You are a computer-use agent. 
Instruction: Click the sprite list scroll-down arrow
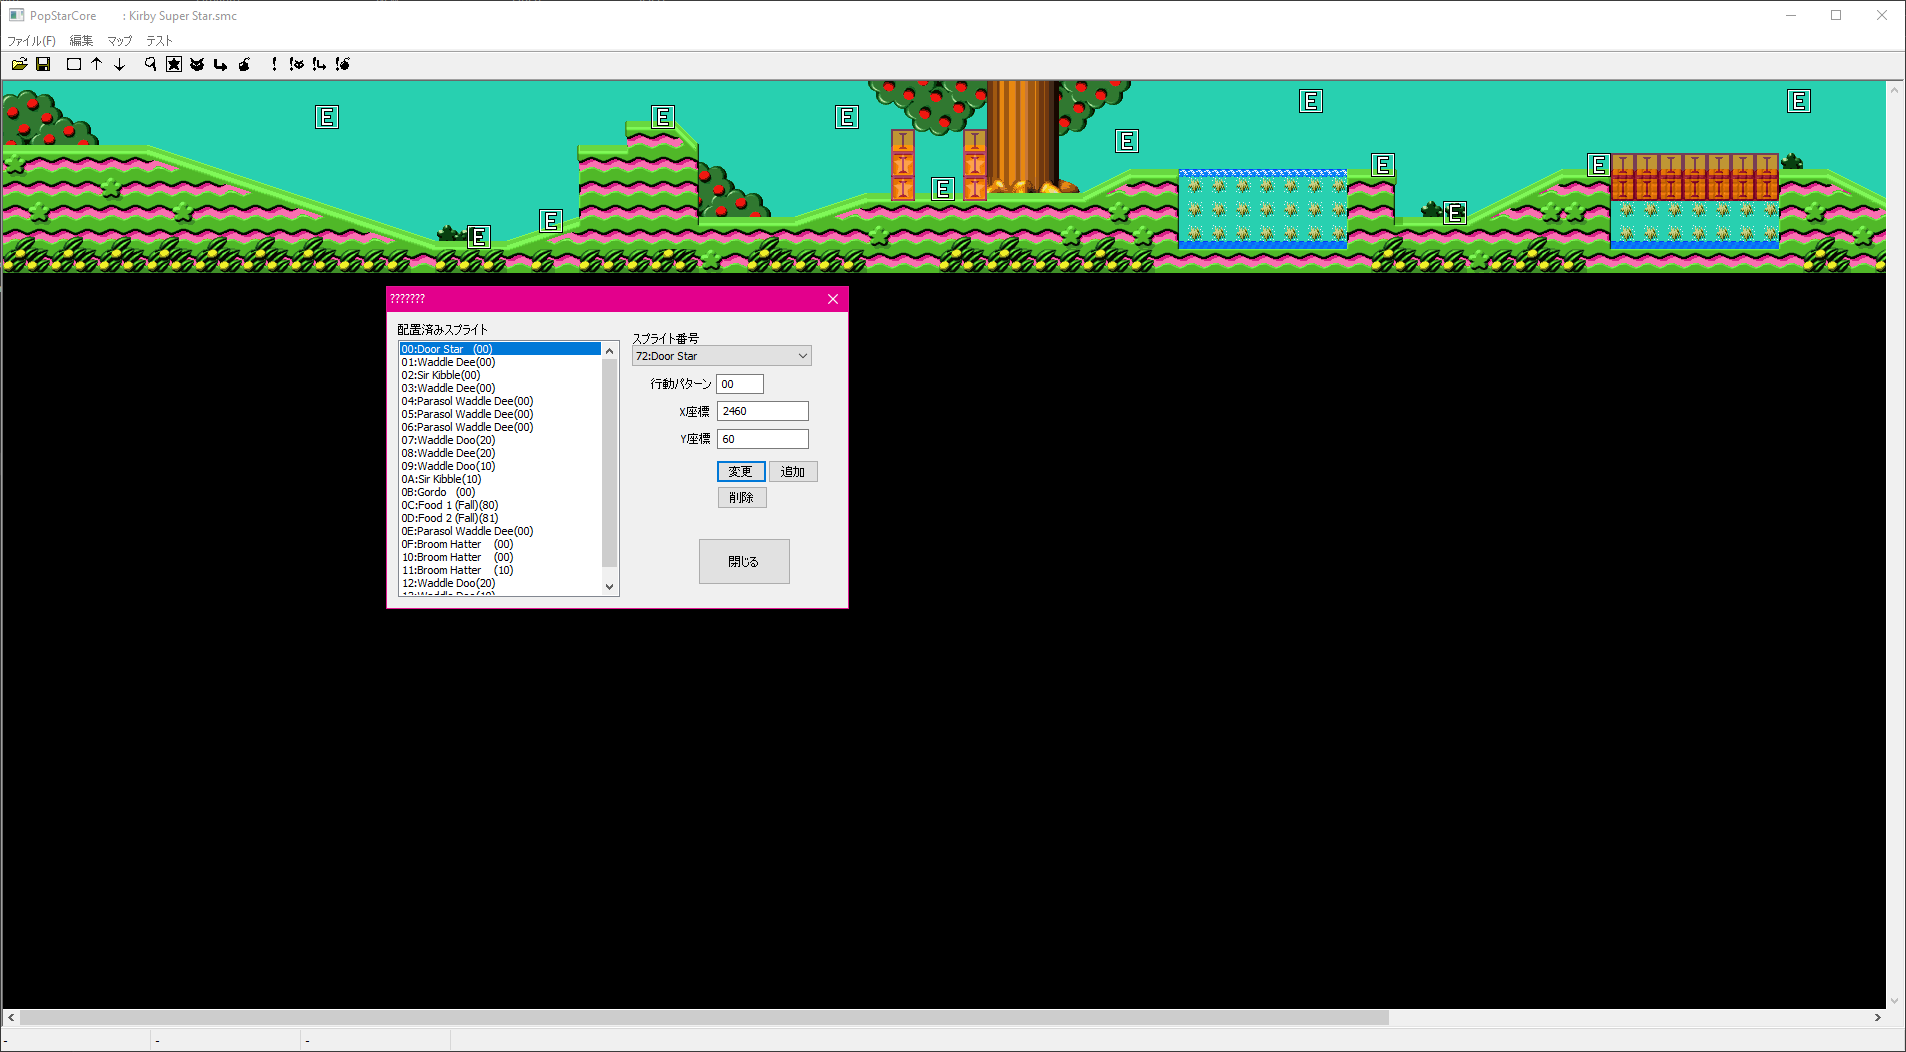pyautogui.click(x=610, y=587)
